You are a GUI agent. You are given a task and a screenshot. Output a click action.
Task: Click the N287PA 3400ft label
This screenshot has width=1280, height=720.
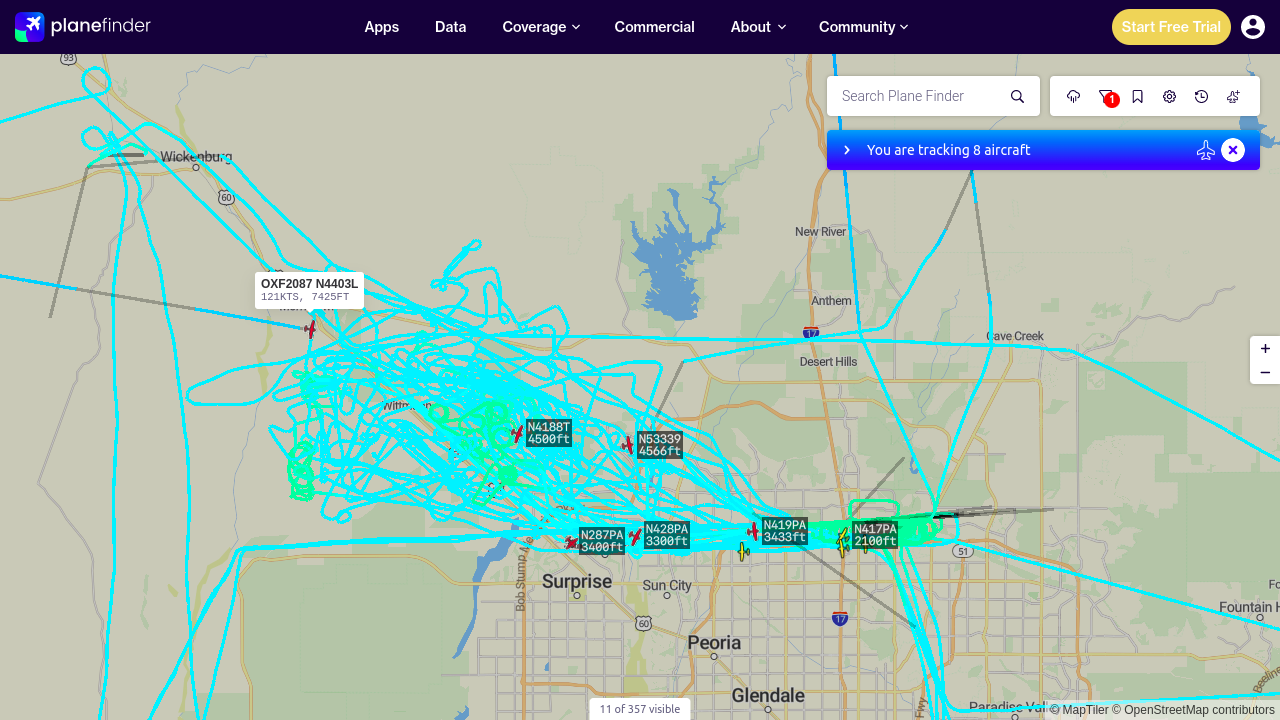click(602, 541)
